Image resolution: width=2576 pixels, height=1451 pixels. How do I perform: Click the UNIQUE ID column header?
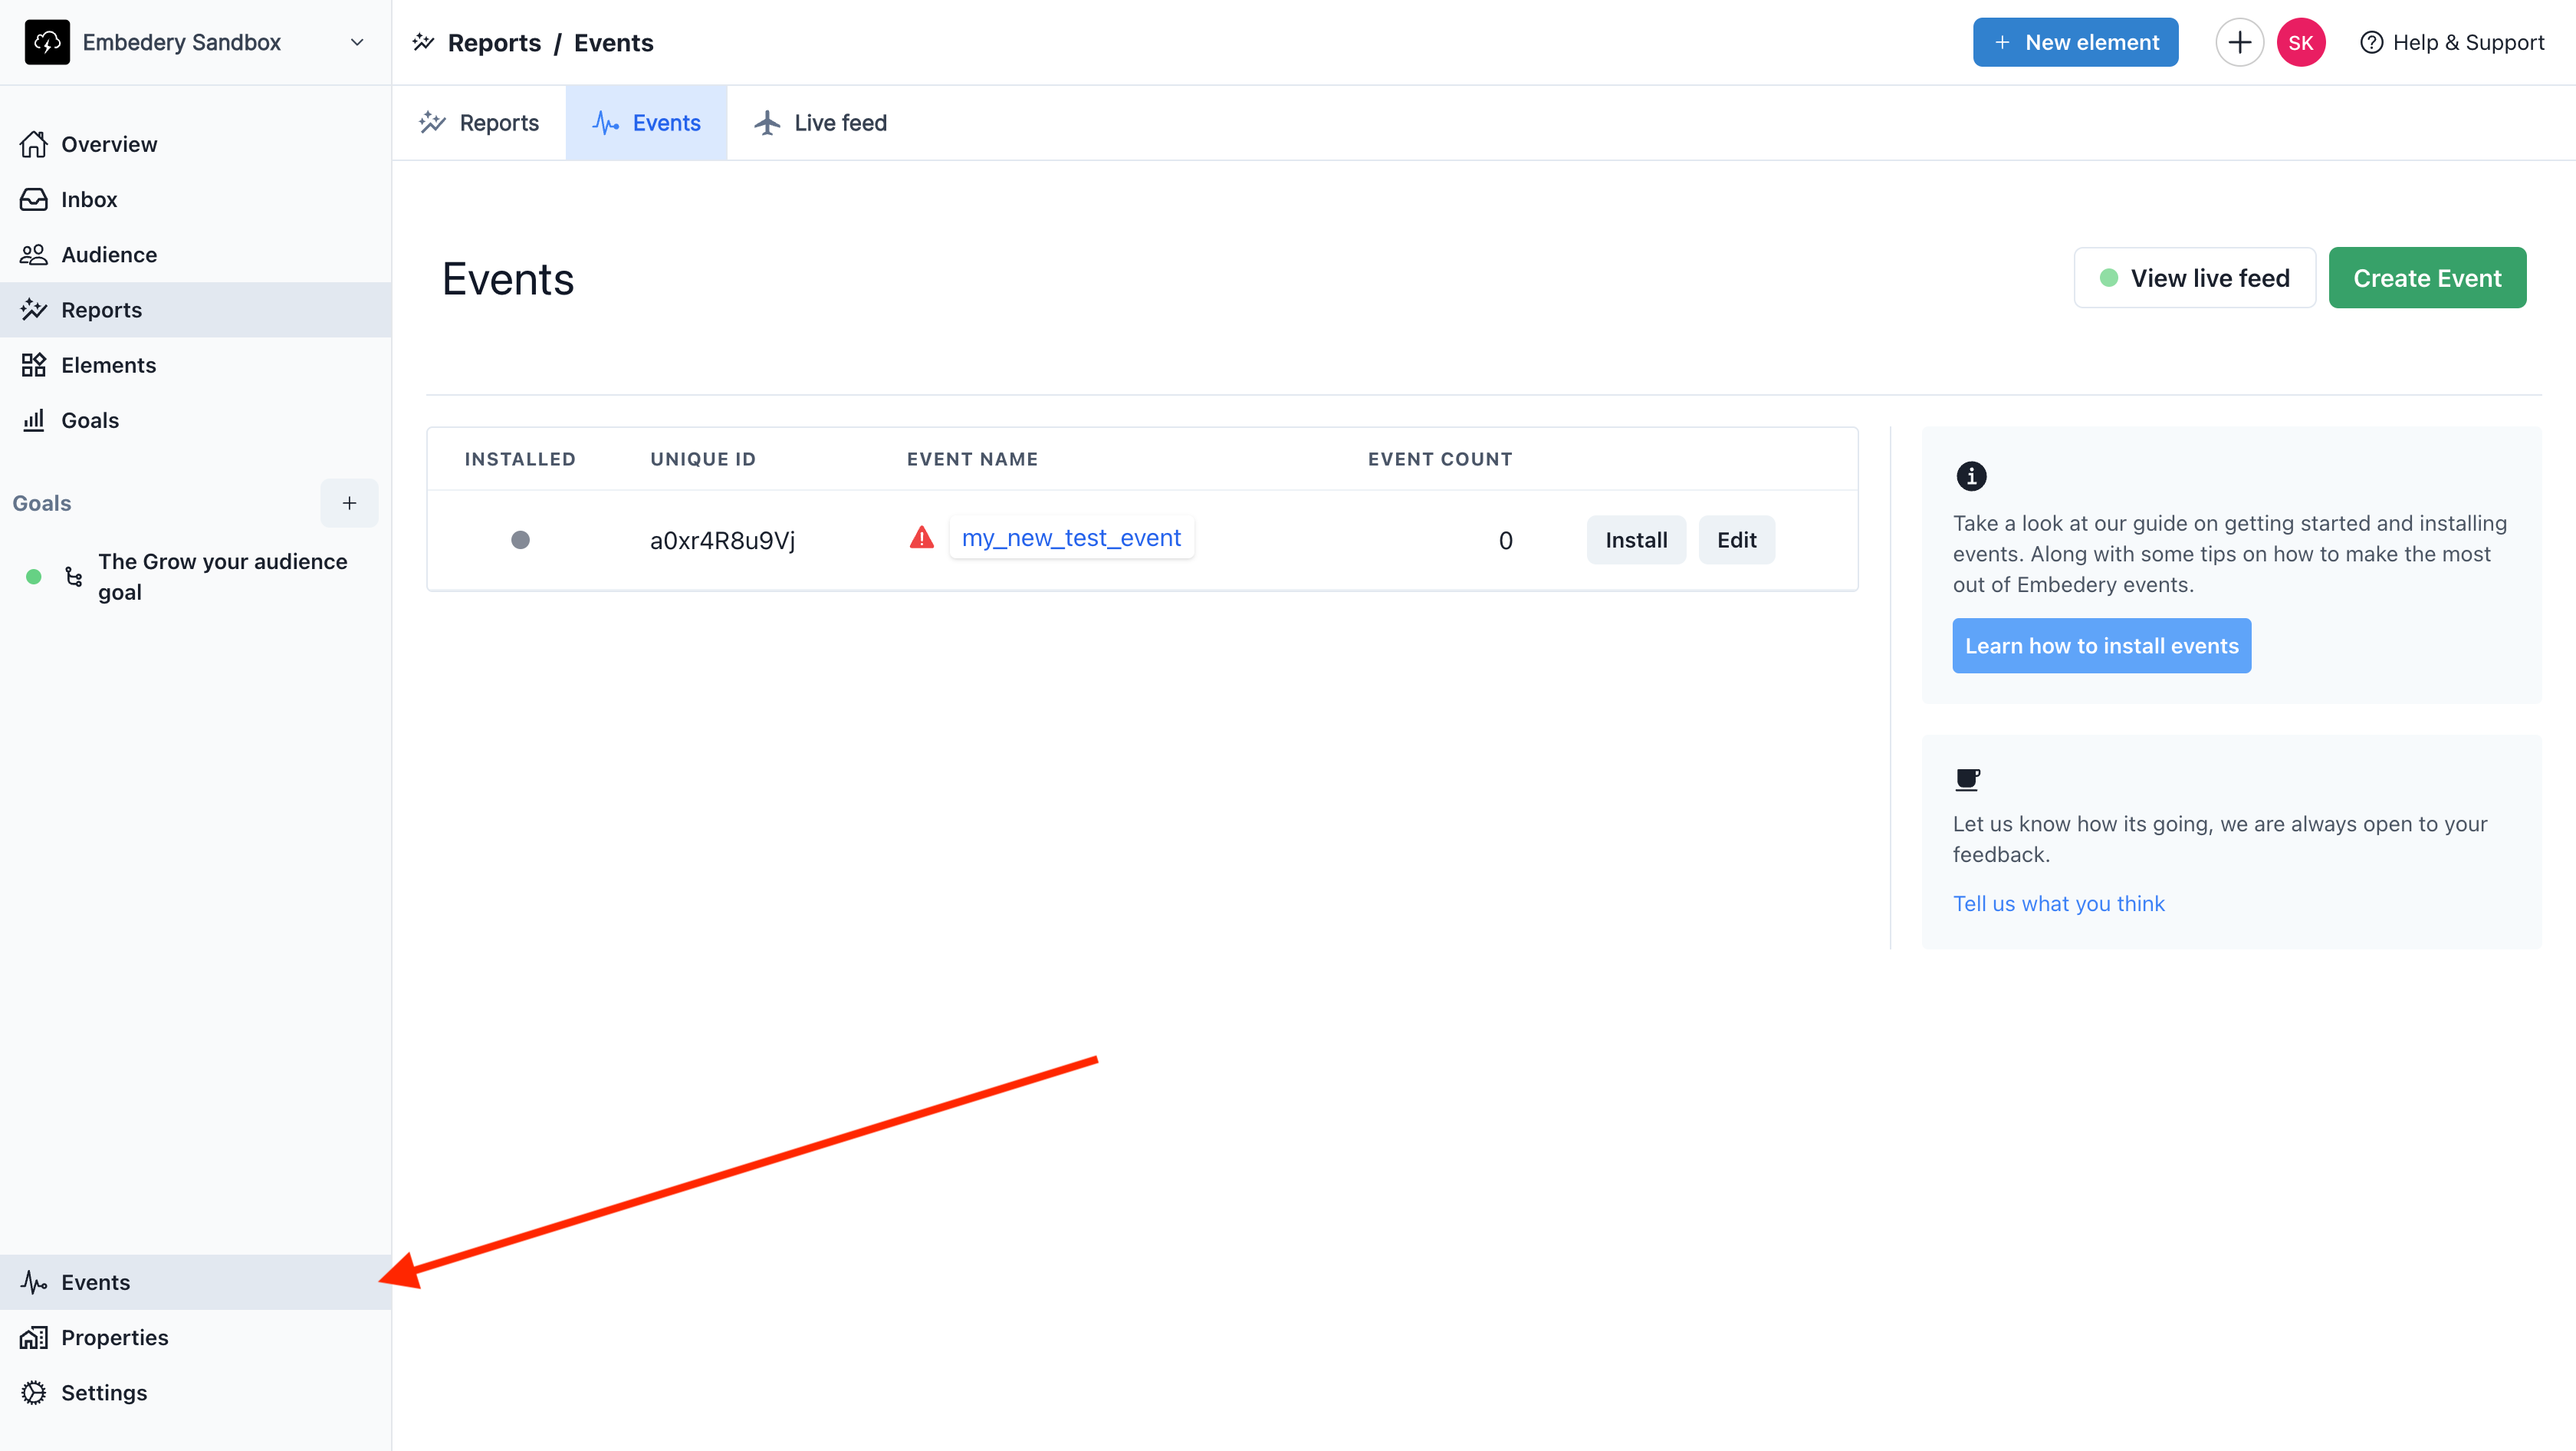703,459
